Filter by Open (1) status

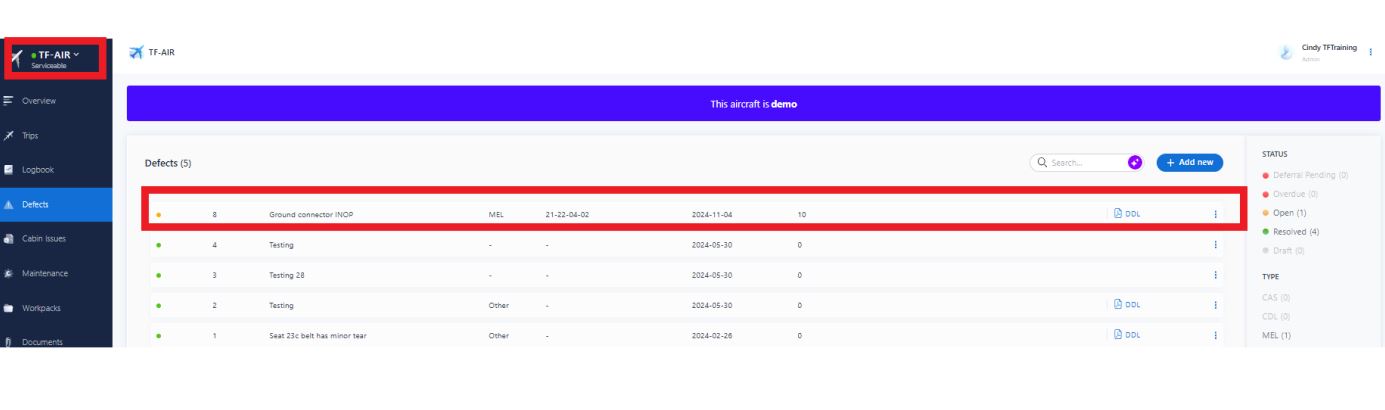coord(1284,213)
